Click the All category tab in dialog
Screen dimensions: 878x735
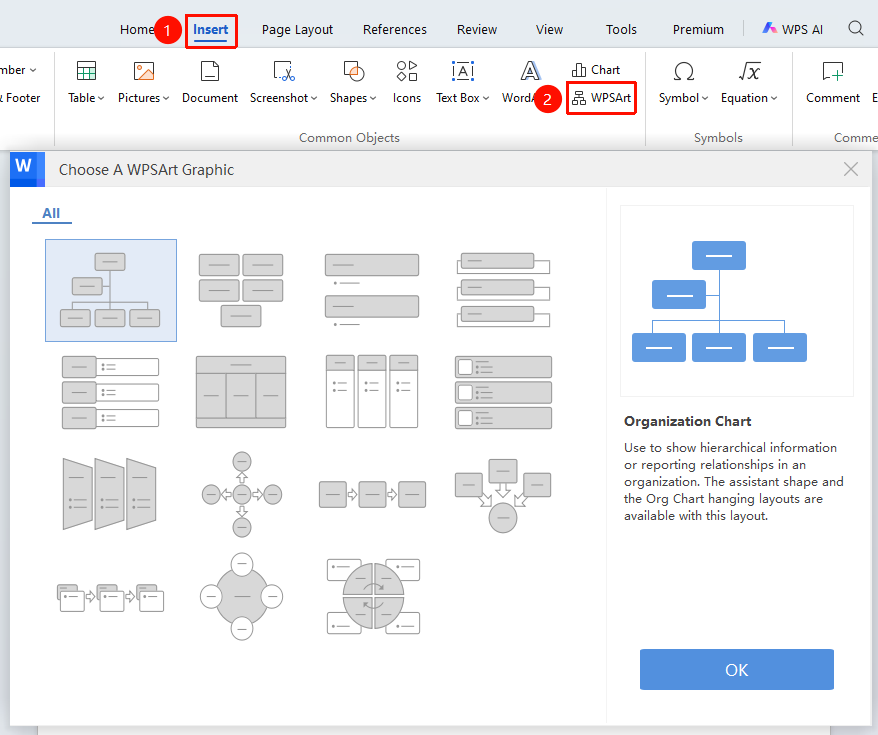tap(51, 213)
